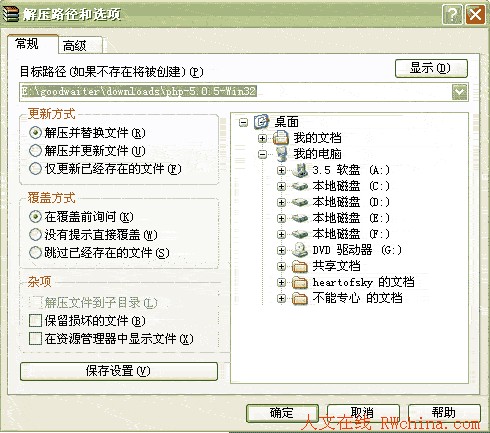The height and width of the screenshot is (433, 490).
Task: Open the destination path dropdown arrow
Action: [x=460, y=92]
